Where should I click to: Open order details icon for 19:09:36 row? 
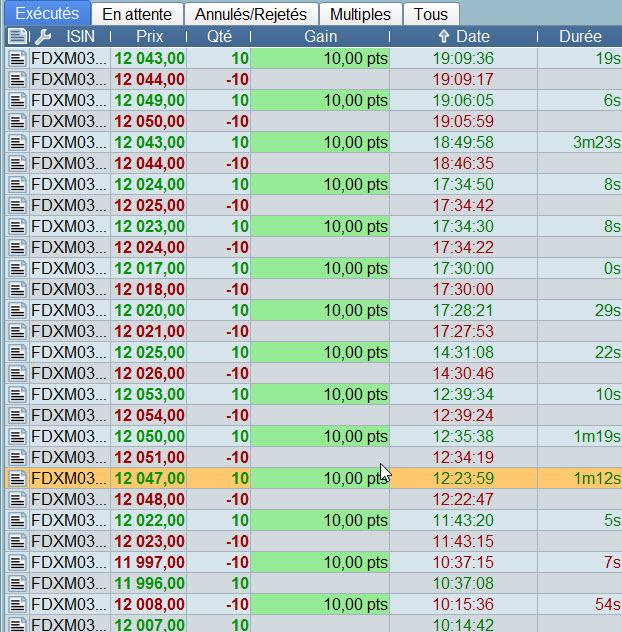click(17, 58)
